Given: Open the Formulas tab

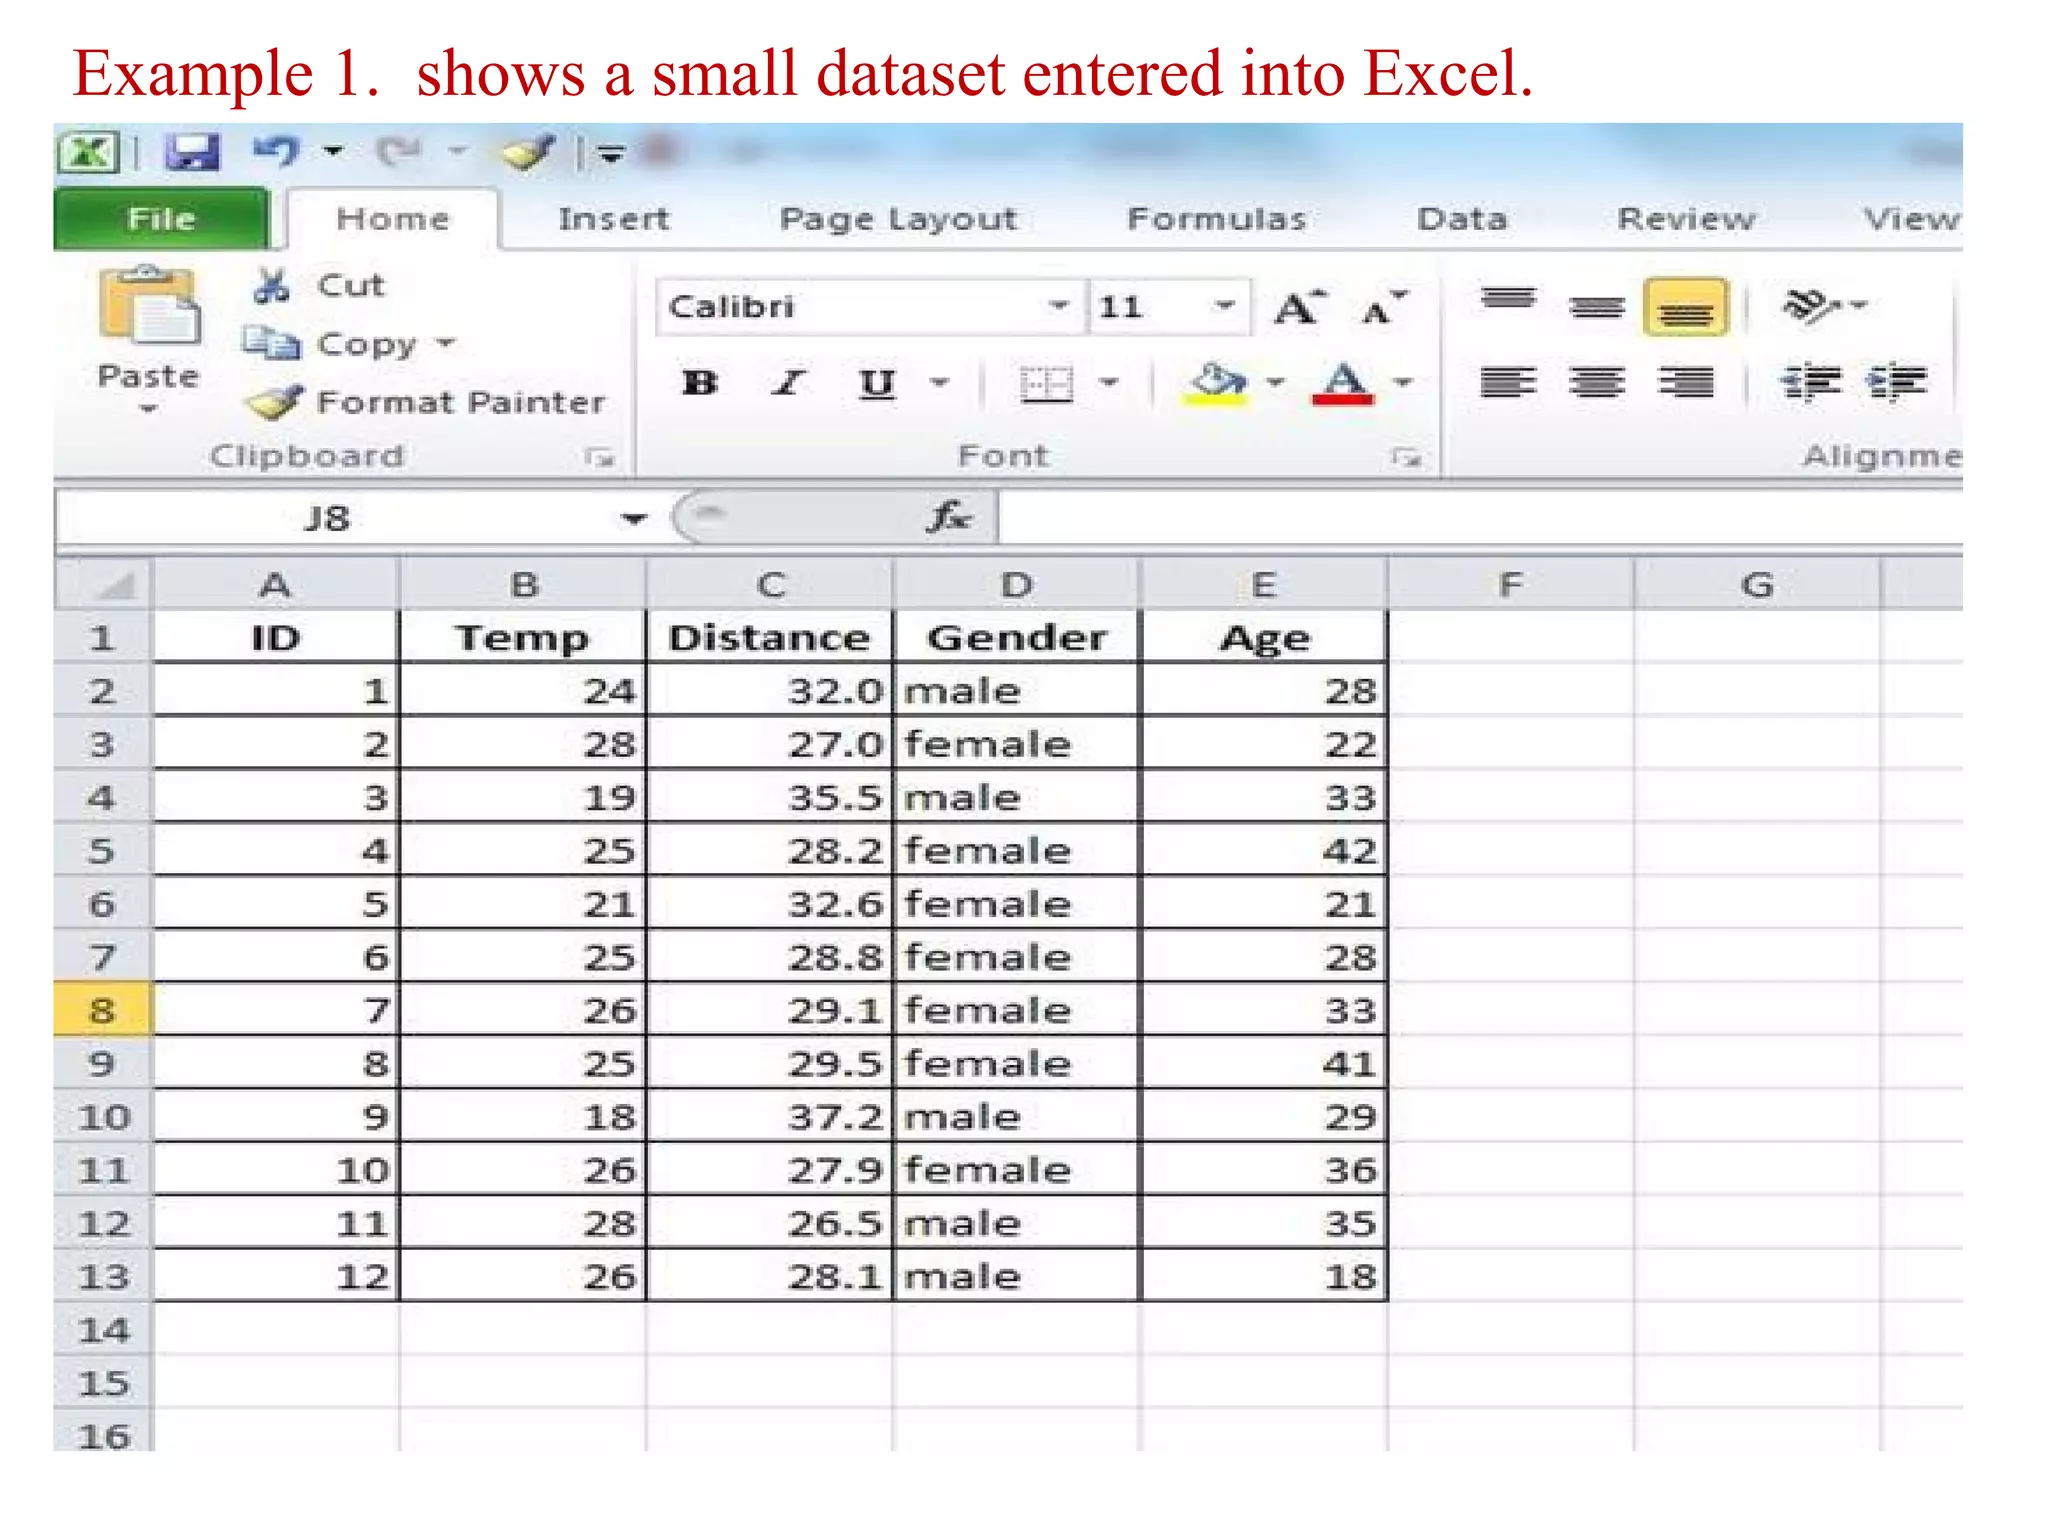Looking at the screenshot, I should [1216, 219].
